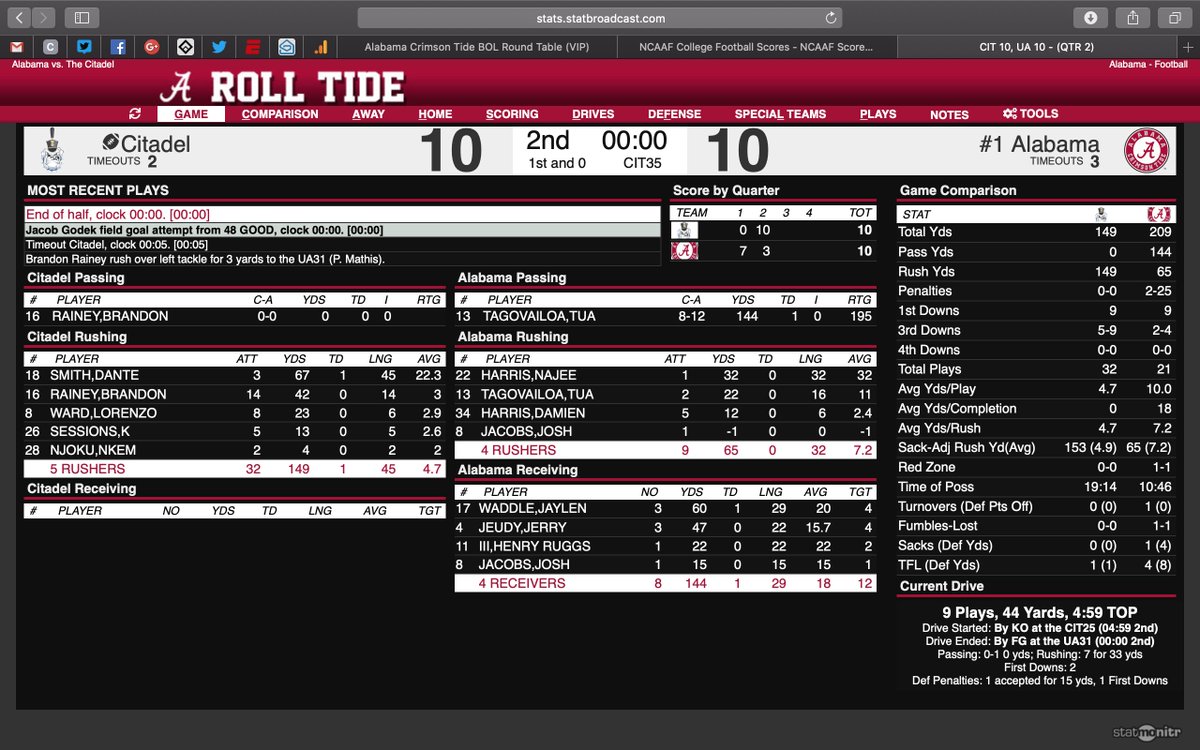Open the DEFENSE tab
1200x750 pixels.
tap(674, 114)
